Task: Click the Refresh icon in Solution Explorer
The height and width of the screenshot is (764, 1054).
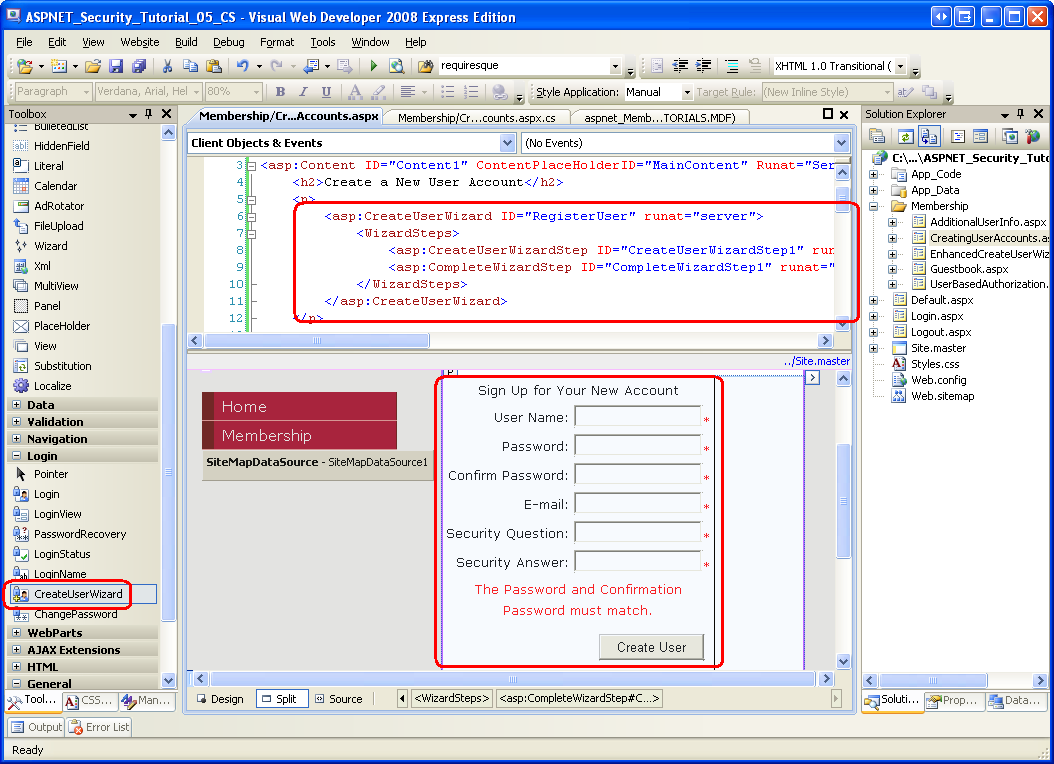Action: (904, 136)
